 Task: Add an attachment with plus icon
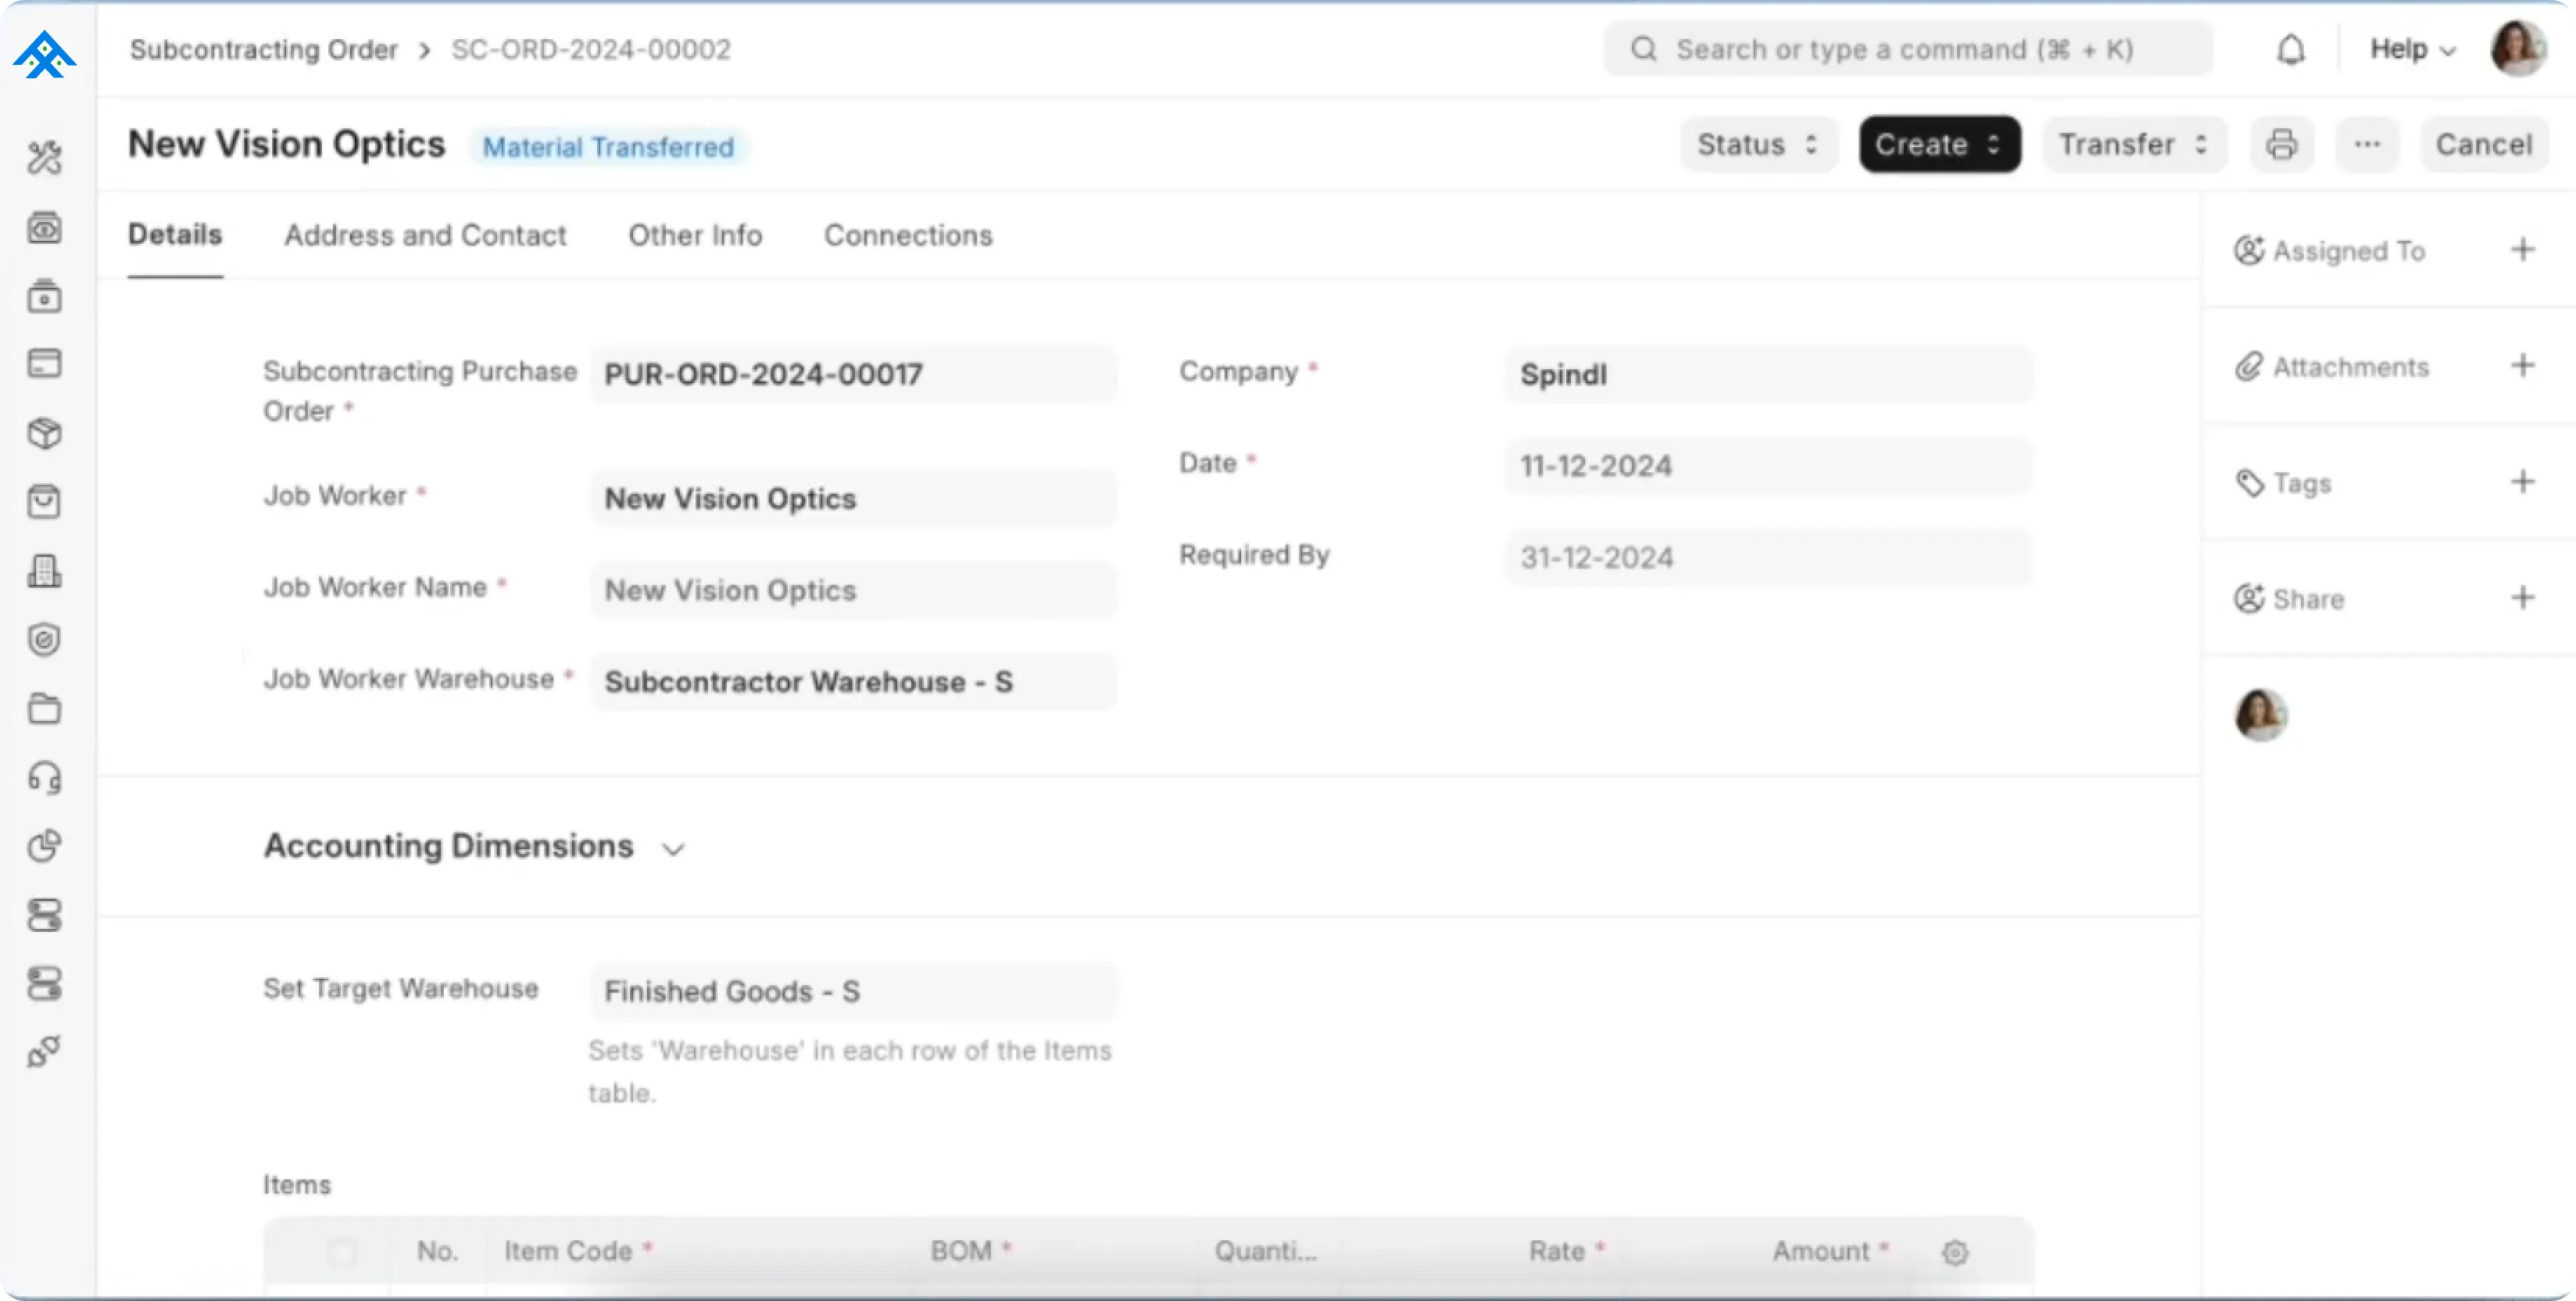[x=2522, y=366]
